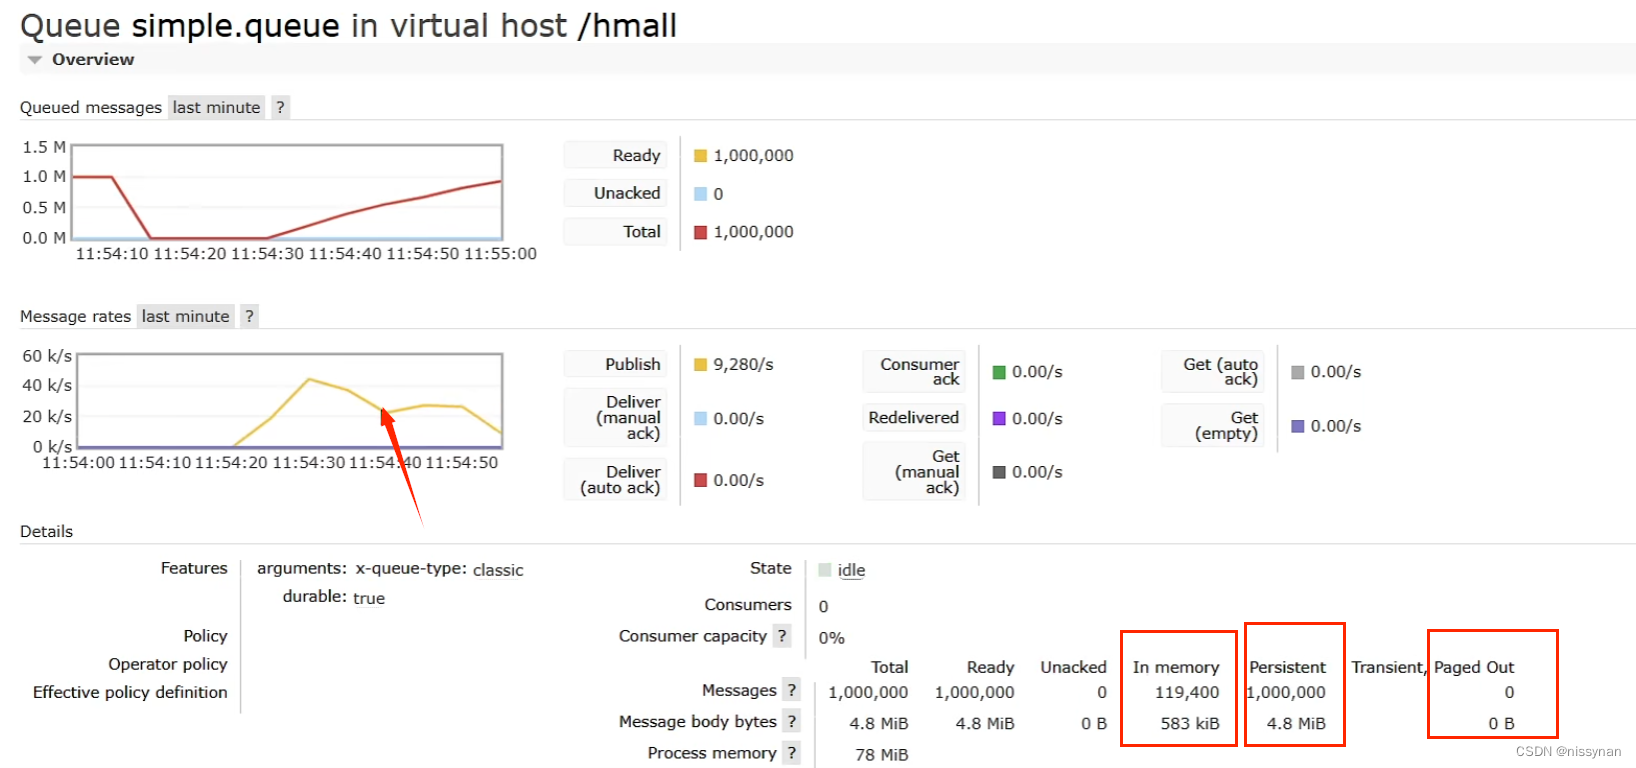Collapse the Overview section triangle
The width and height of the screenshot is (1636, 768).
tap(35, 60)
